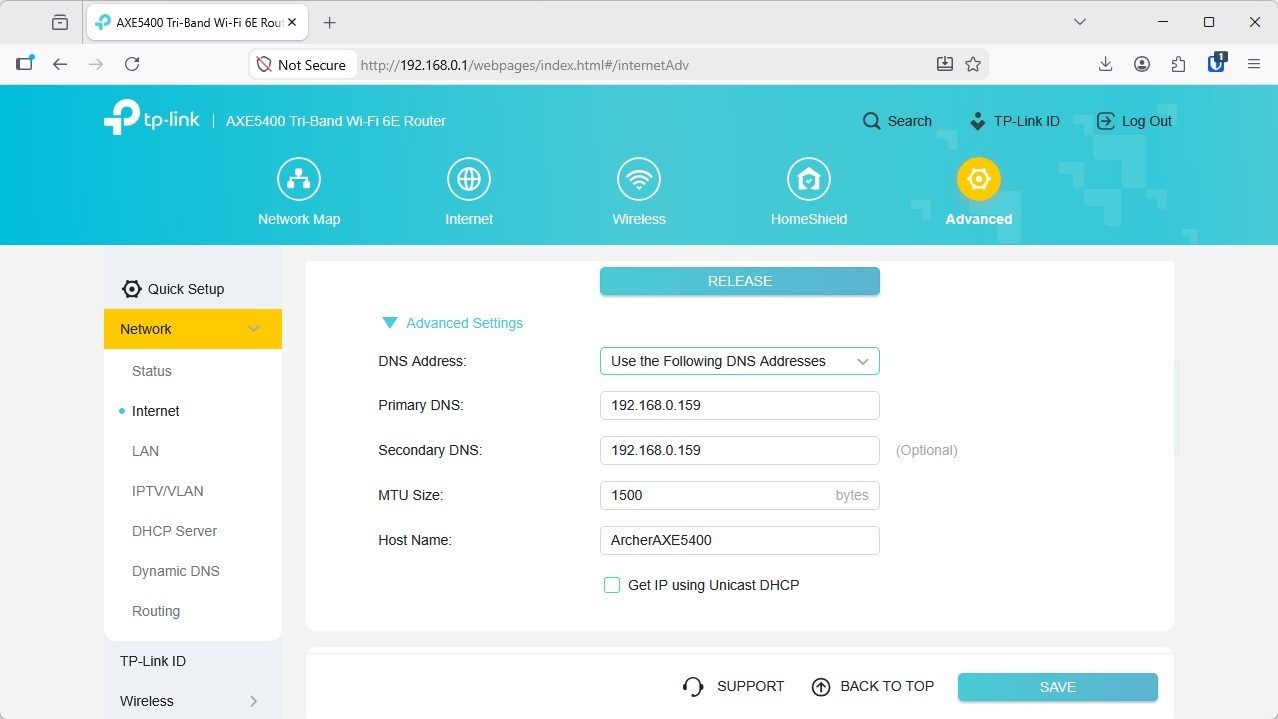1278x719 pixels.
Task: Go back with browser back arrow
Action: [60, 64]
